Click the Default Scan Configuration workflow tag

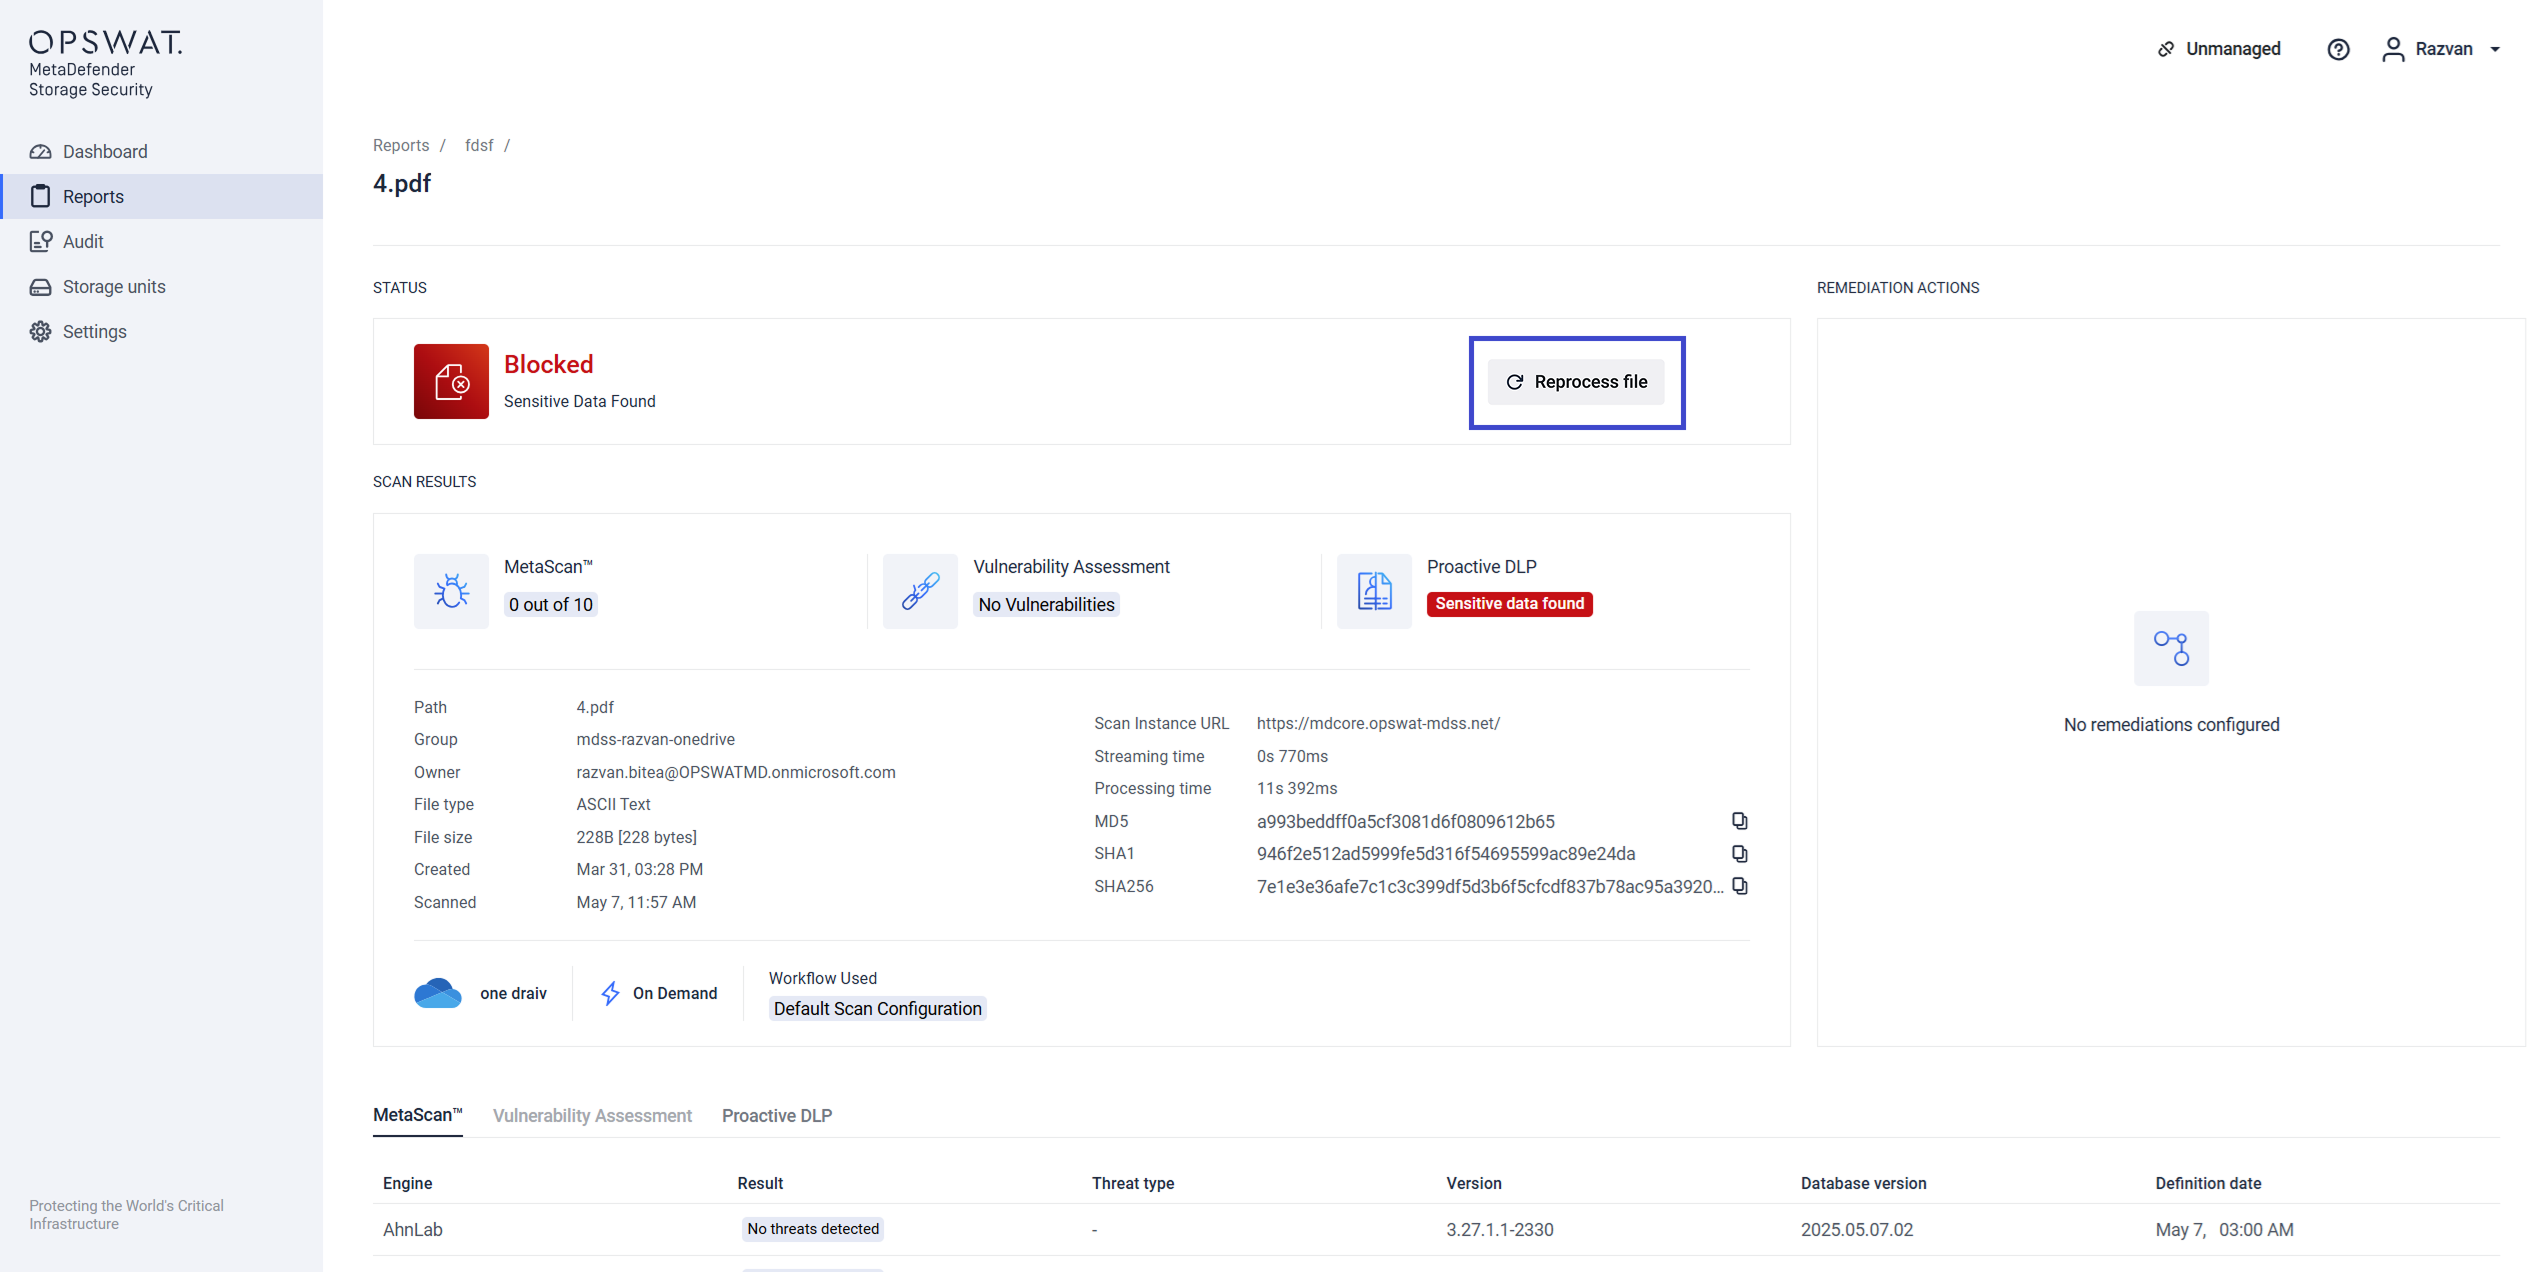click(877, 1009)
